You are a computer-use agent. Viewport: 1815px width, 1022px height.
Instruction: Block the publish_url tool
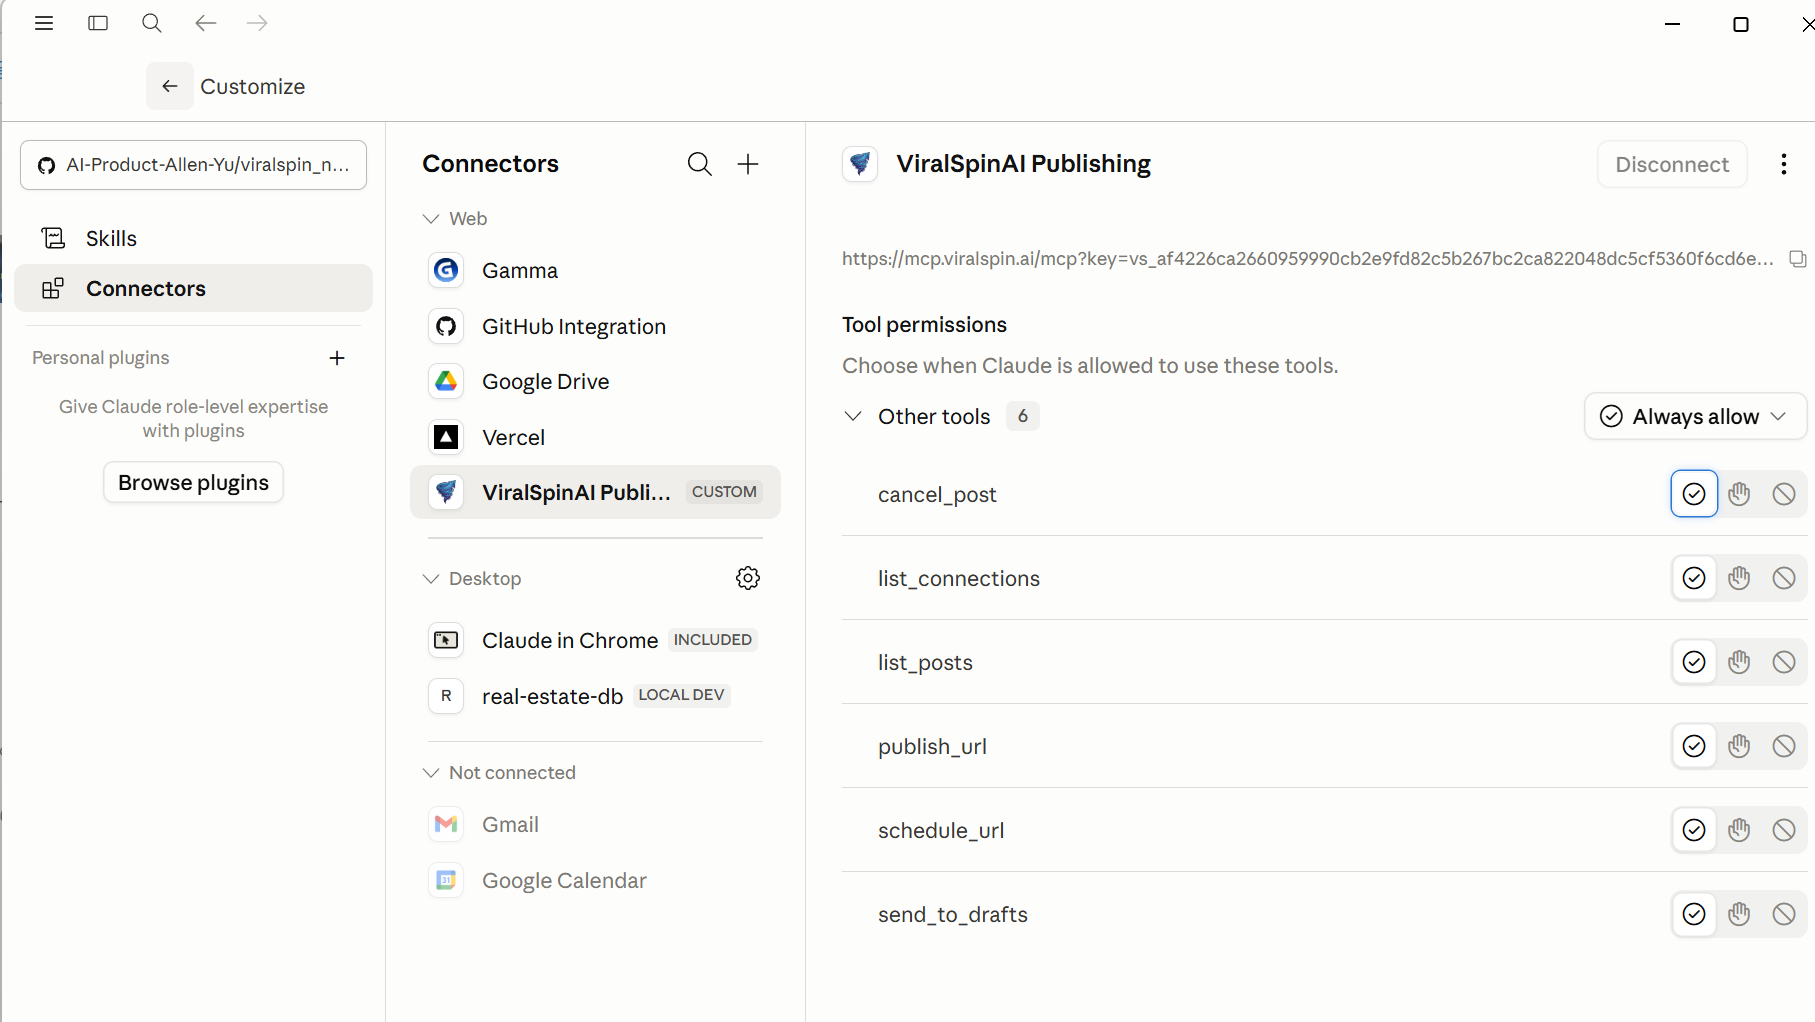(x=1784, y=746)
